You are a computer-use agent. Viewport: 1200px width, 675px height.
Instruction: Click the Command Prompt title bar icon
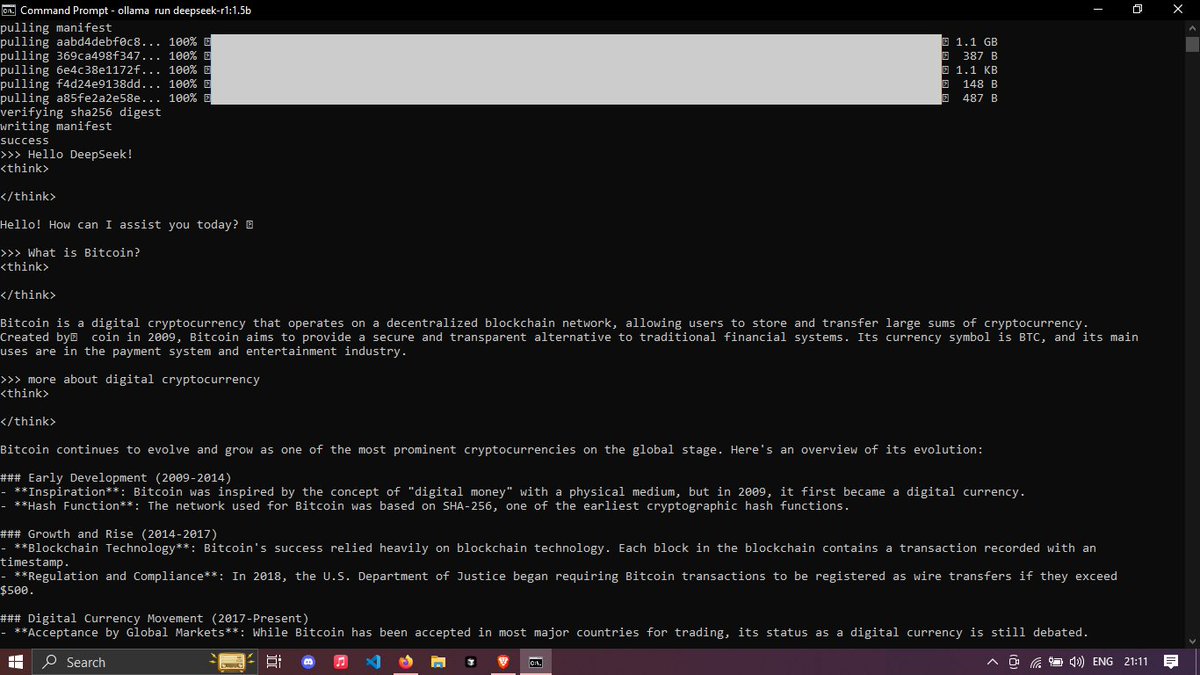tap(9, 9)
